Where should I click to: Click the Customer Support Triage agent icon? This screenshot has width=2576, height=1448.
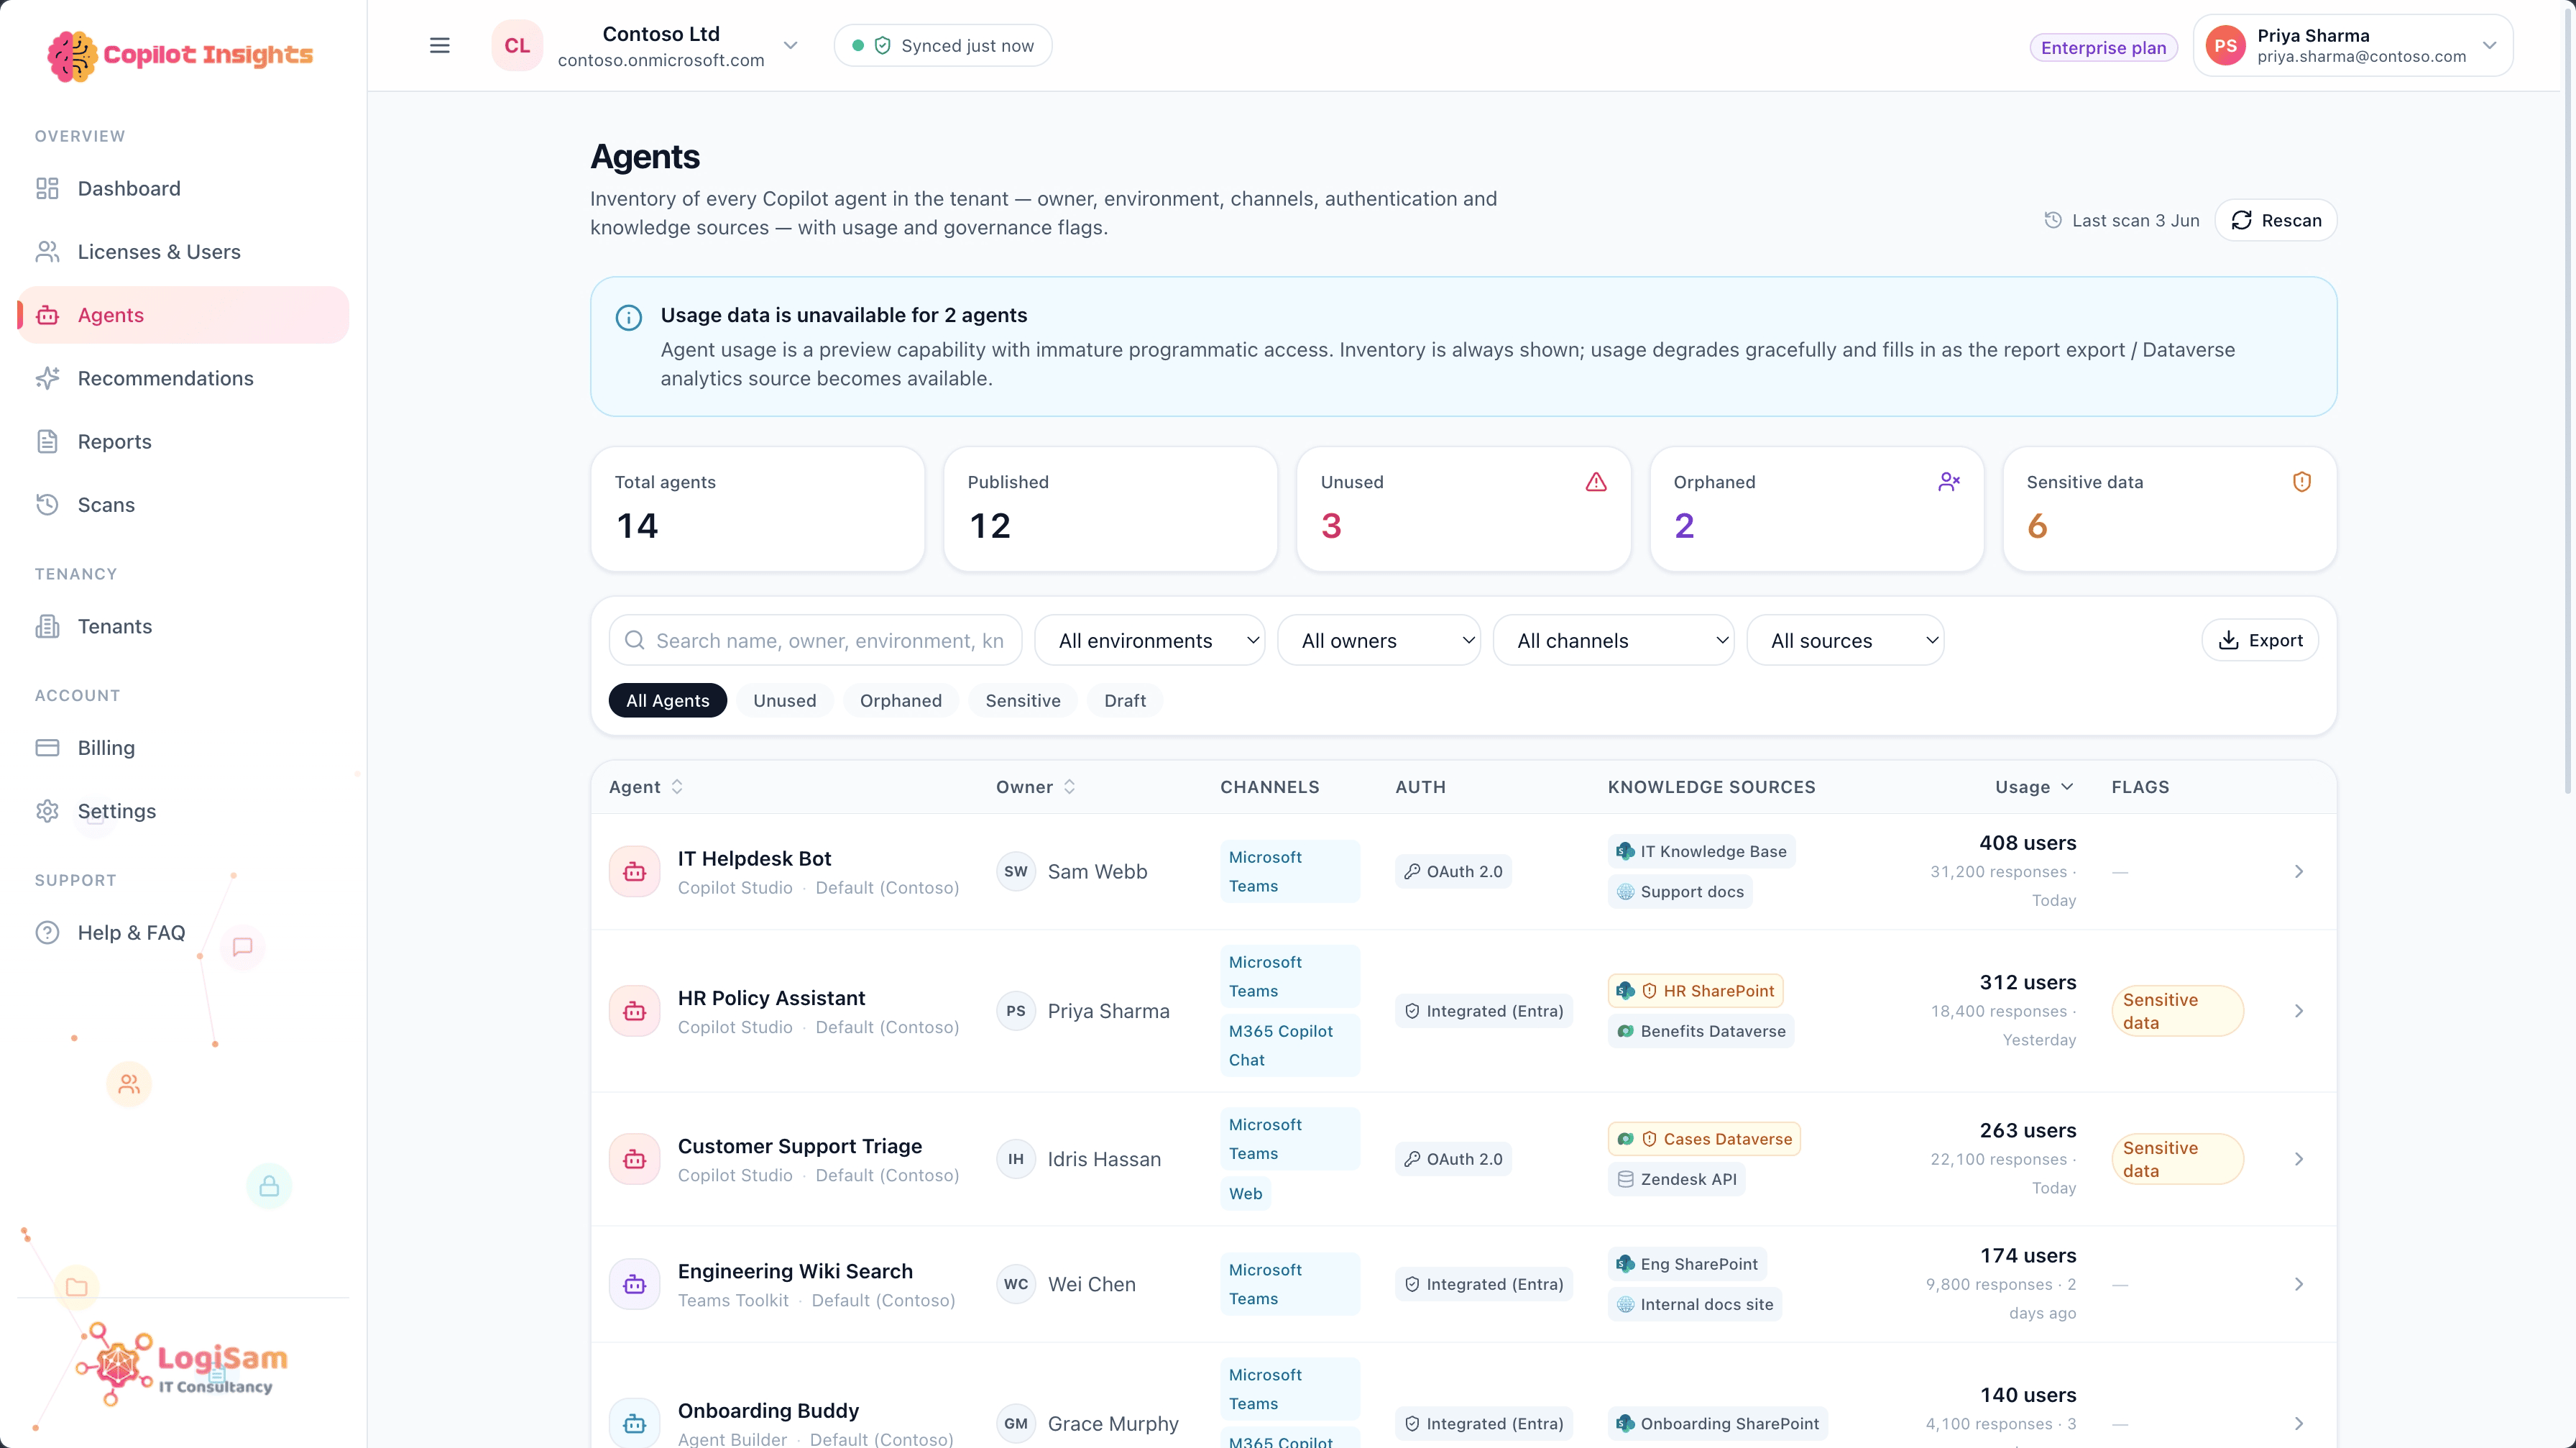point(634,1159)
